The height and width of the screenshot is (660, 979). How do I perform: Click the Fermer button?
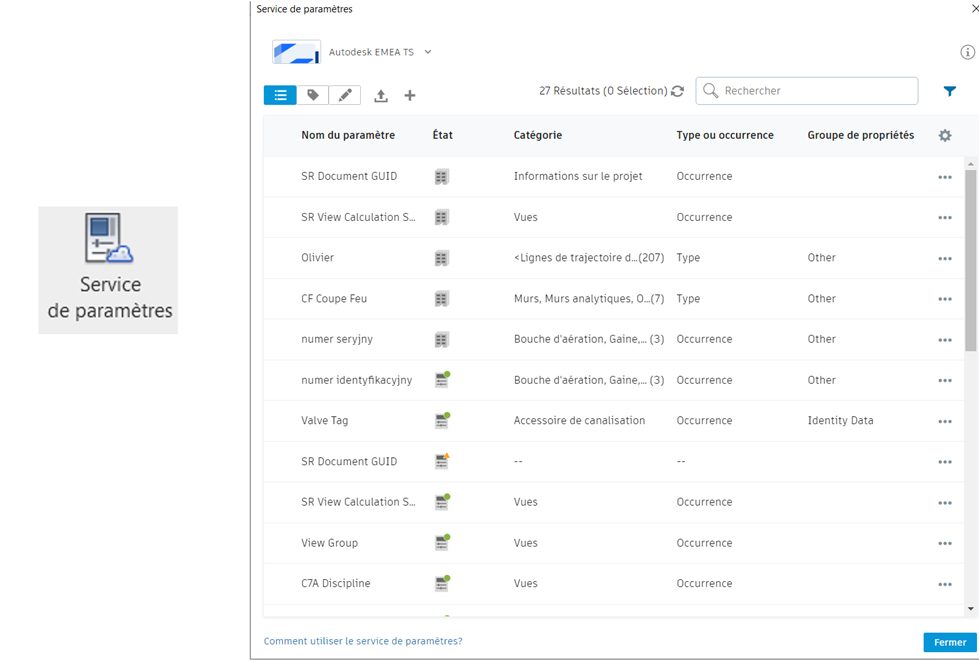pyautogui.click(x=950, y=642)
